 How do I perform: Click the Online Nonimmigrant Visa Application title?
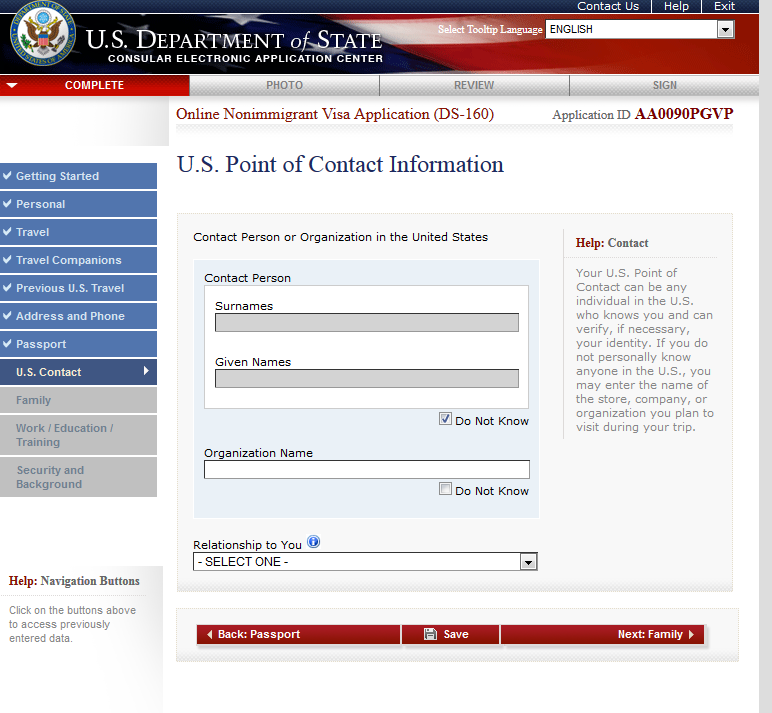tap(335, 114)
